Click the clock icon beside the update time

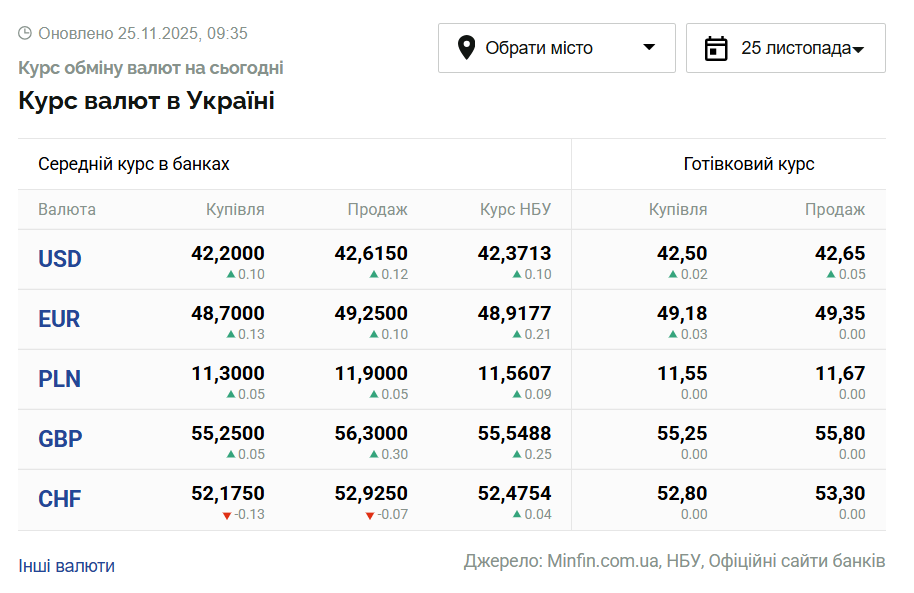coord(25,33)
